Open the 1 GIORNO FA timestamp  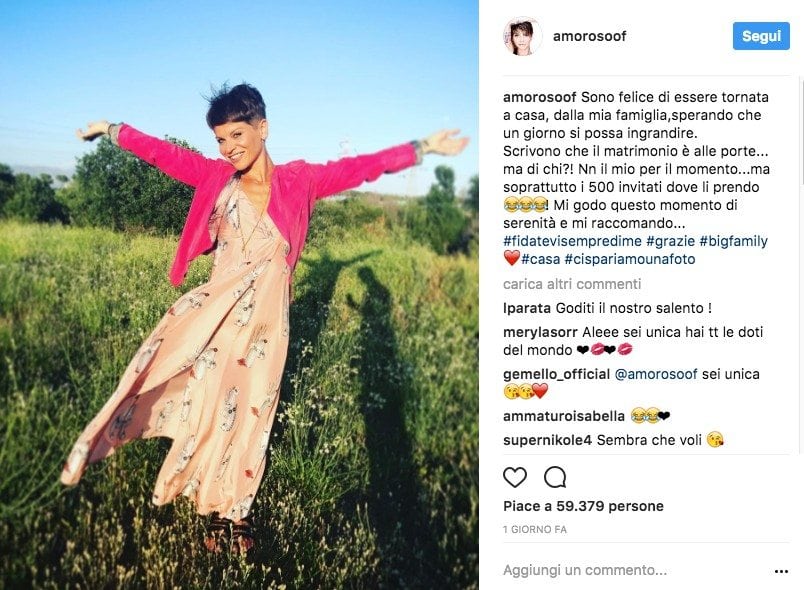point(535,530)
